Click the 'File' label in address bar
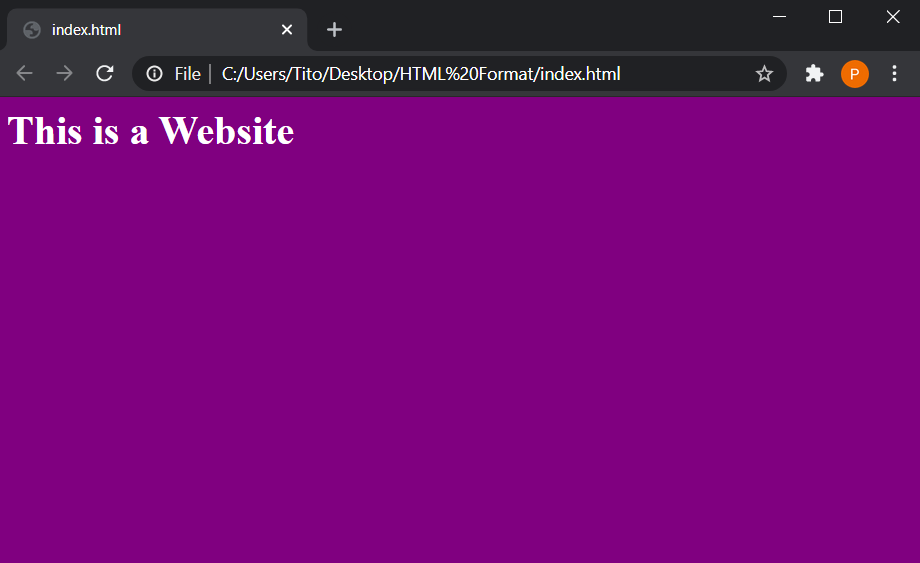Screen dimensions: 920x563 pos(187,74)
